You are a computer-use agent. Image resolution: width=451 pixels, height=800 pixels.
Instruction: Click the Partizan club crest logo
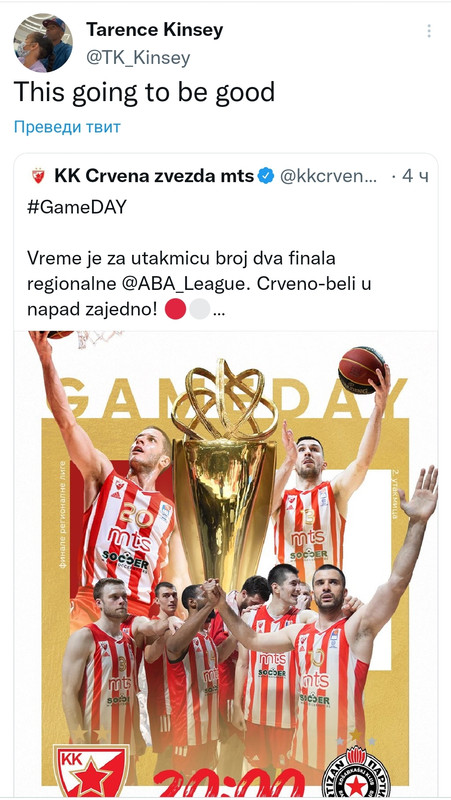[356, 771]
